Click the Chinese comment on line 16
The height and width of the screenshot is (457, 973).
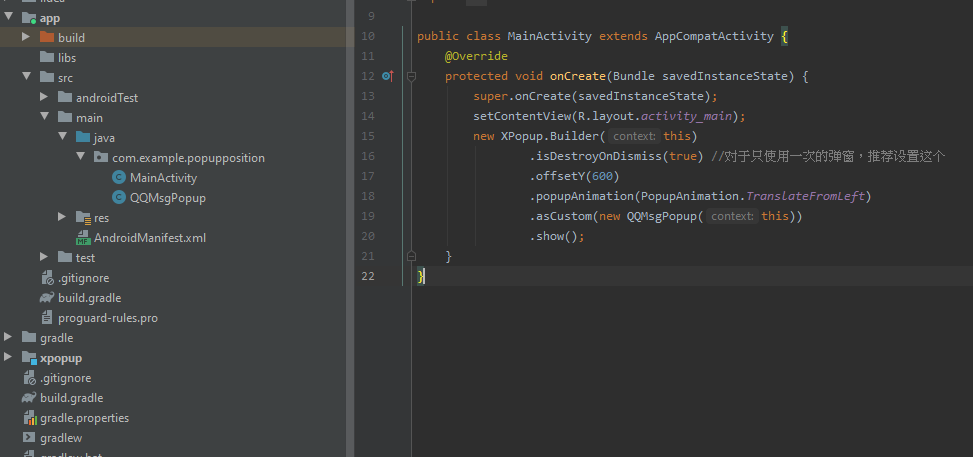point(828,156)
